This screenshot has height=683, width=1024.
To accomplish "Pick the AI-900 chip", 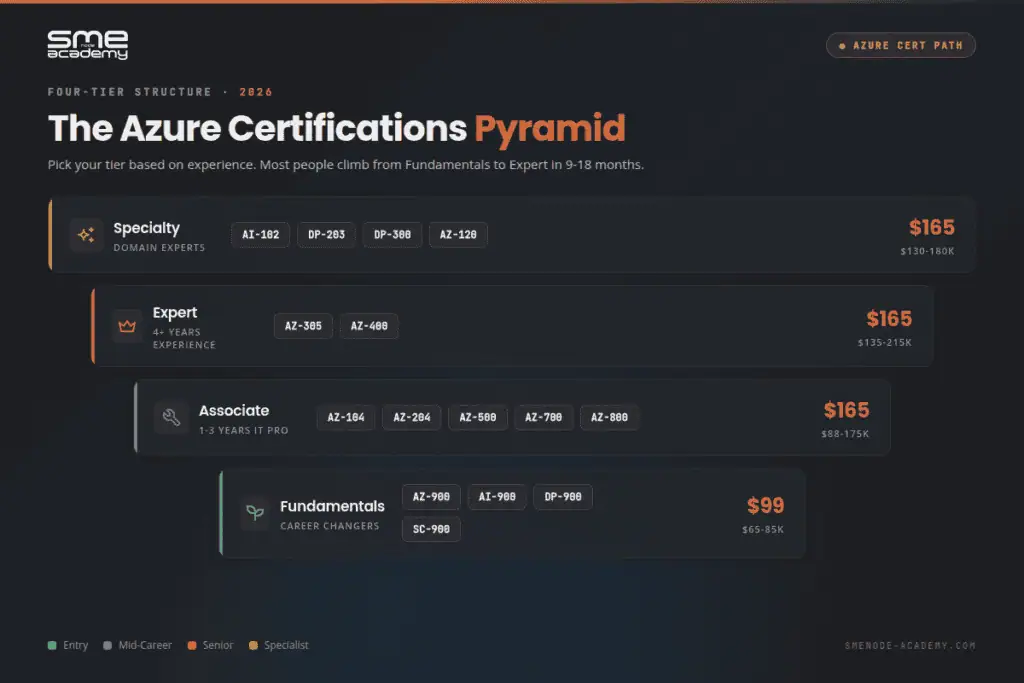I will 497,497.
